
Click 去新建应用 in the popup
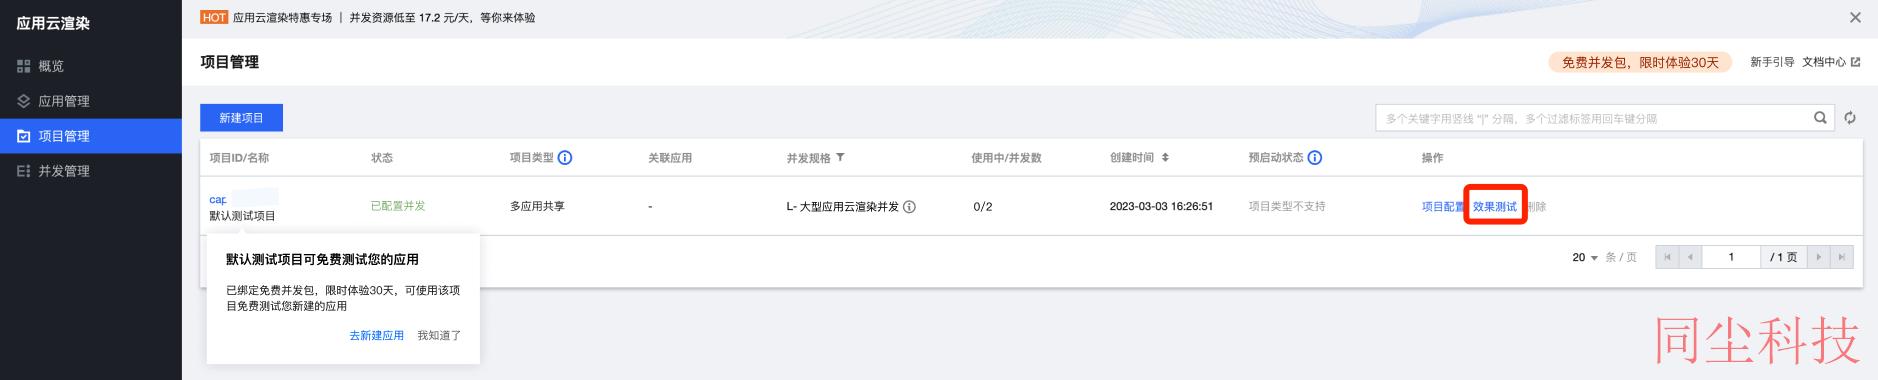coord(376,336)
